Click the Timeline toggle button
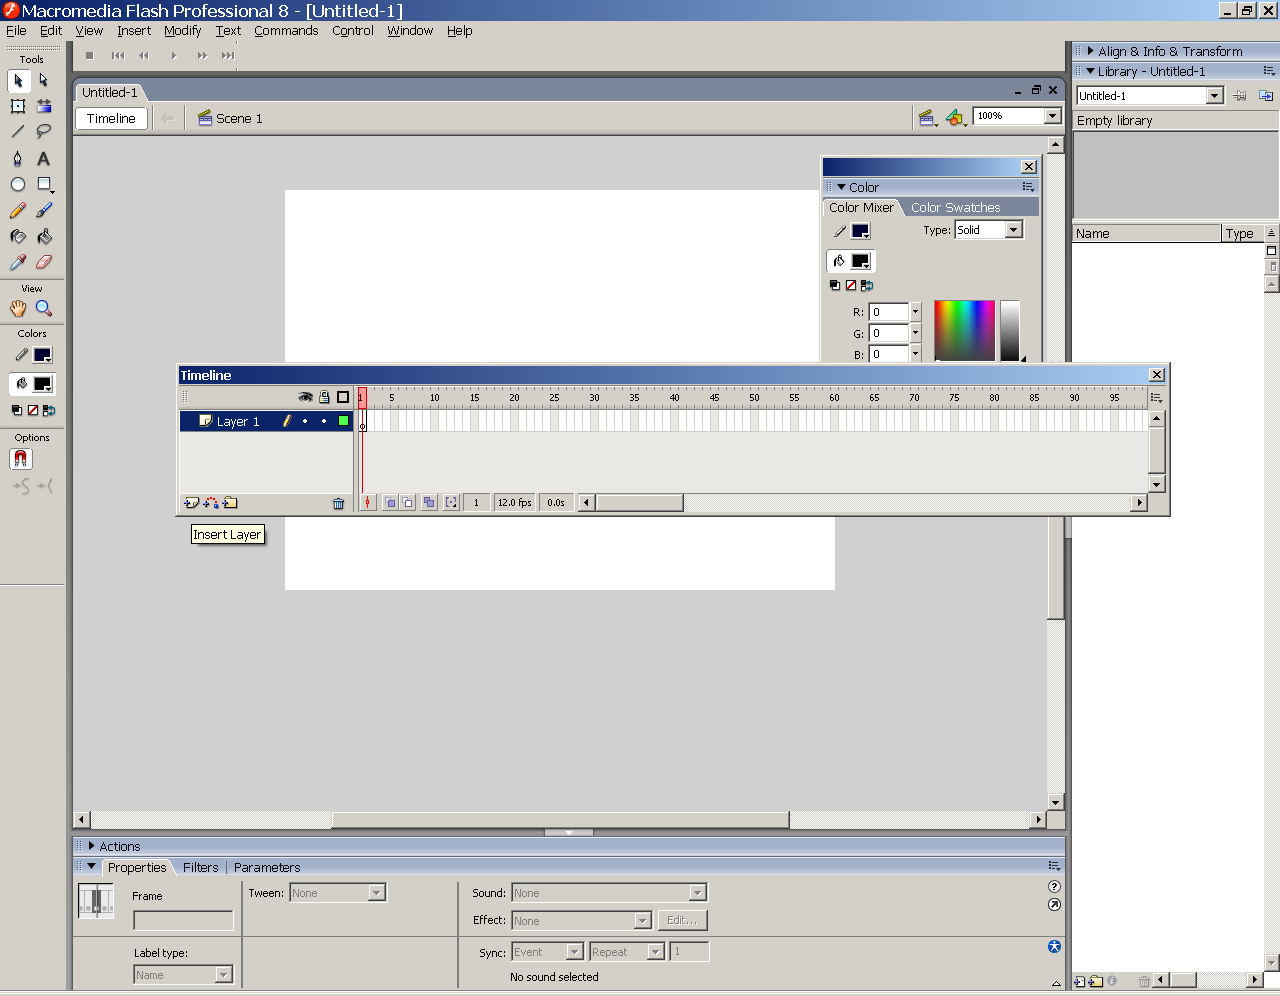 tap(111, 118)
